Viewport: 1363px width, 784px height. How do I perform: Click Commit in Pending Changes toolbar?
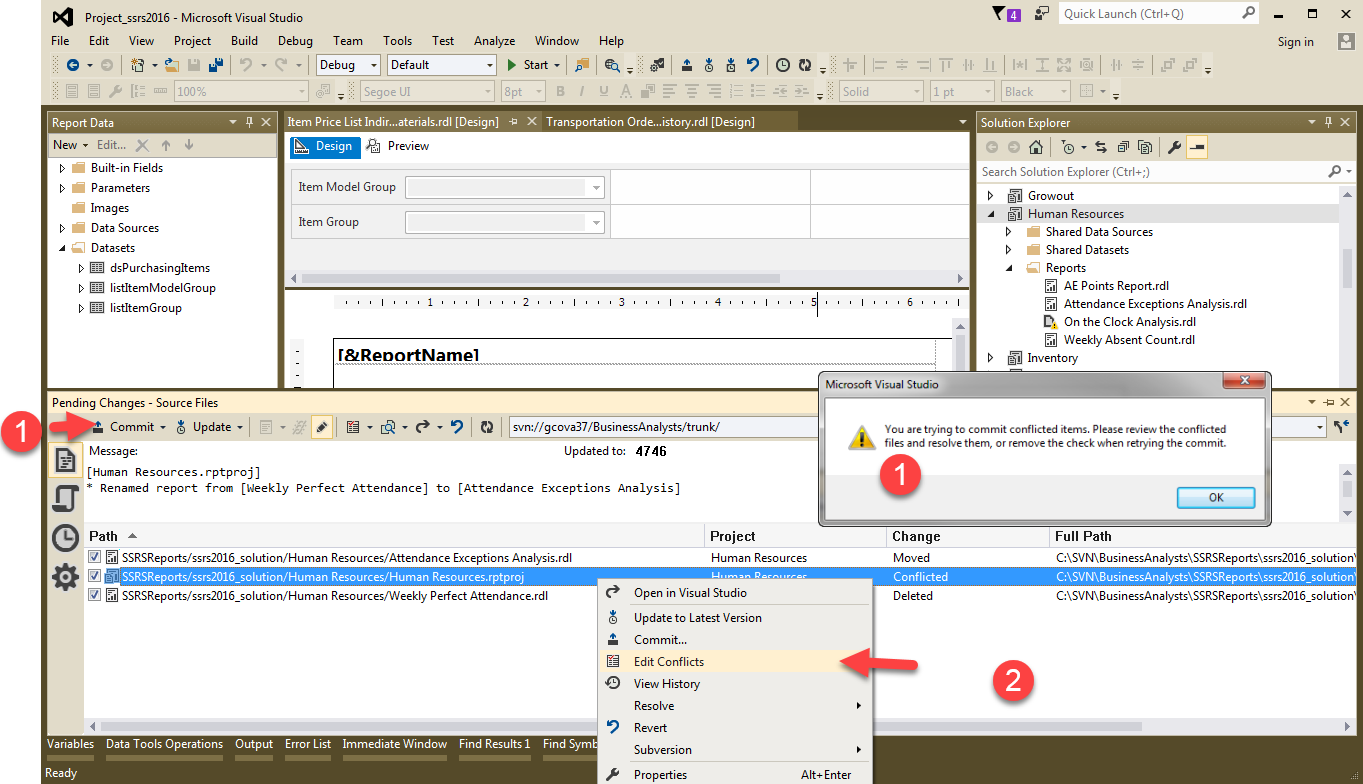point(132,427)
